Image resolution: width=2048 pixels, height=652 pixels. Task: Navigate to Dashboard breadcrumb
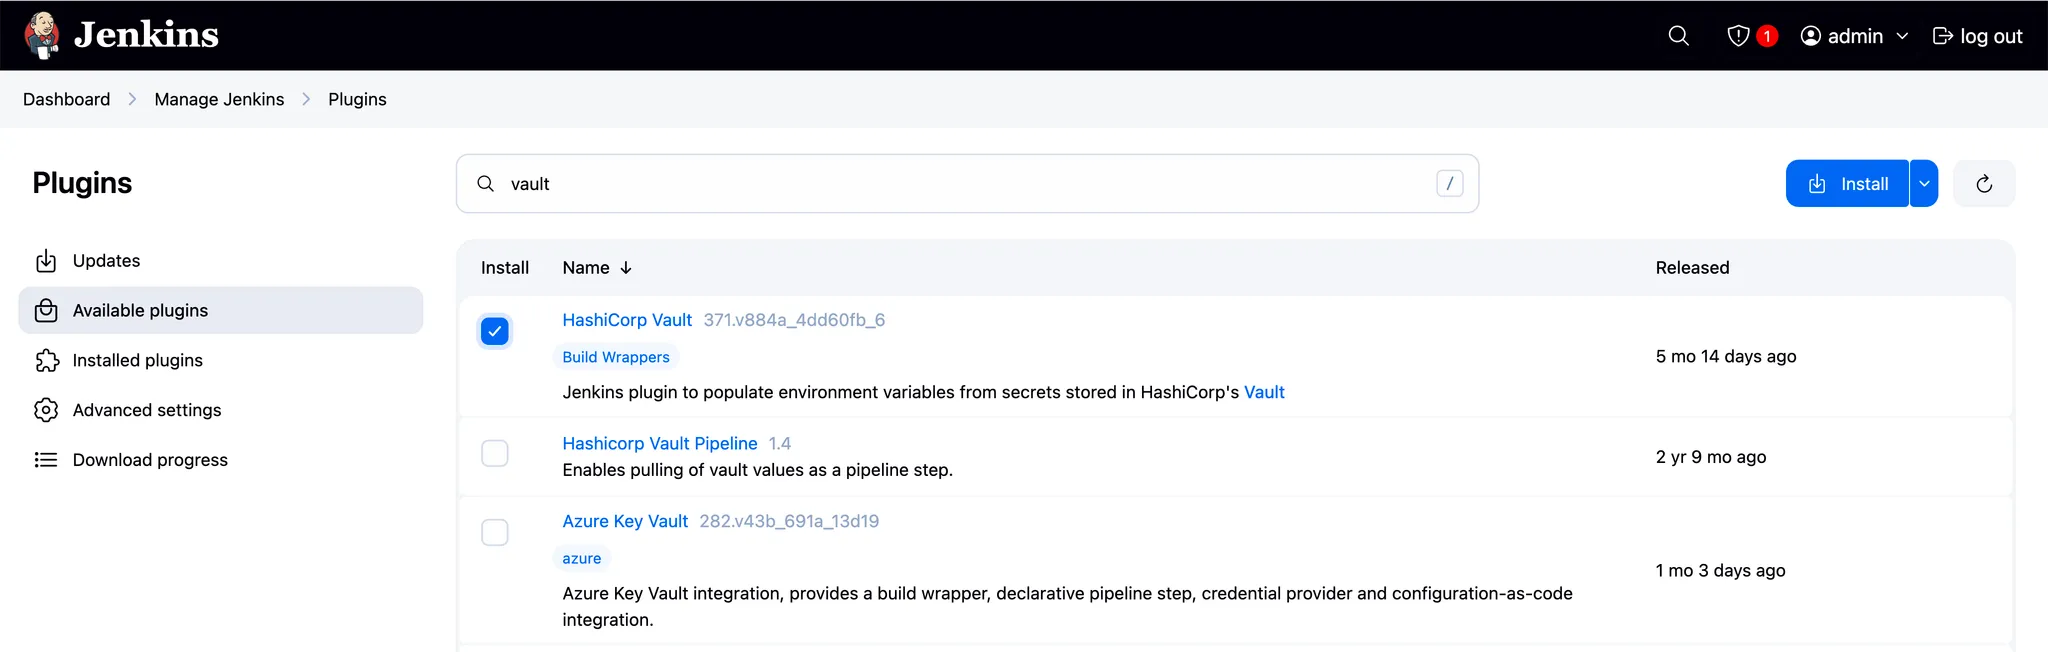pos(67,99)
